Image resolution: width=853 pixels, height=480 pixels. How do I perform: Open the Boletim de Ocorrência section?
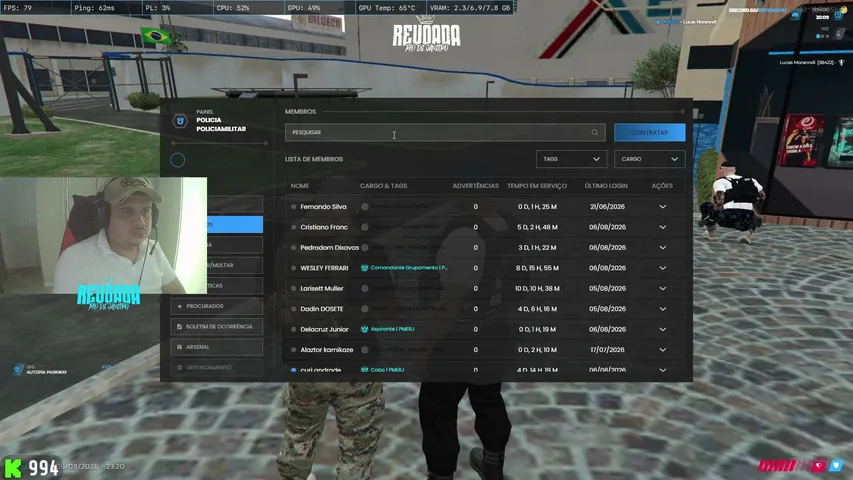pos(217,327)
